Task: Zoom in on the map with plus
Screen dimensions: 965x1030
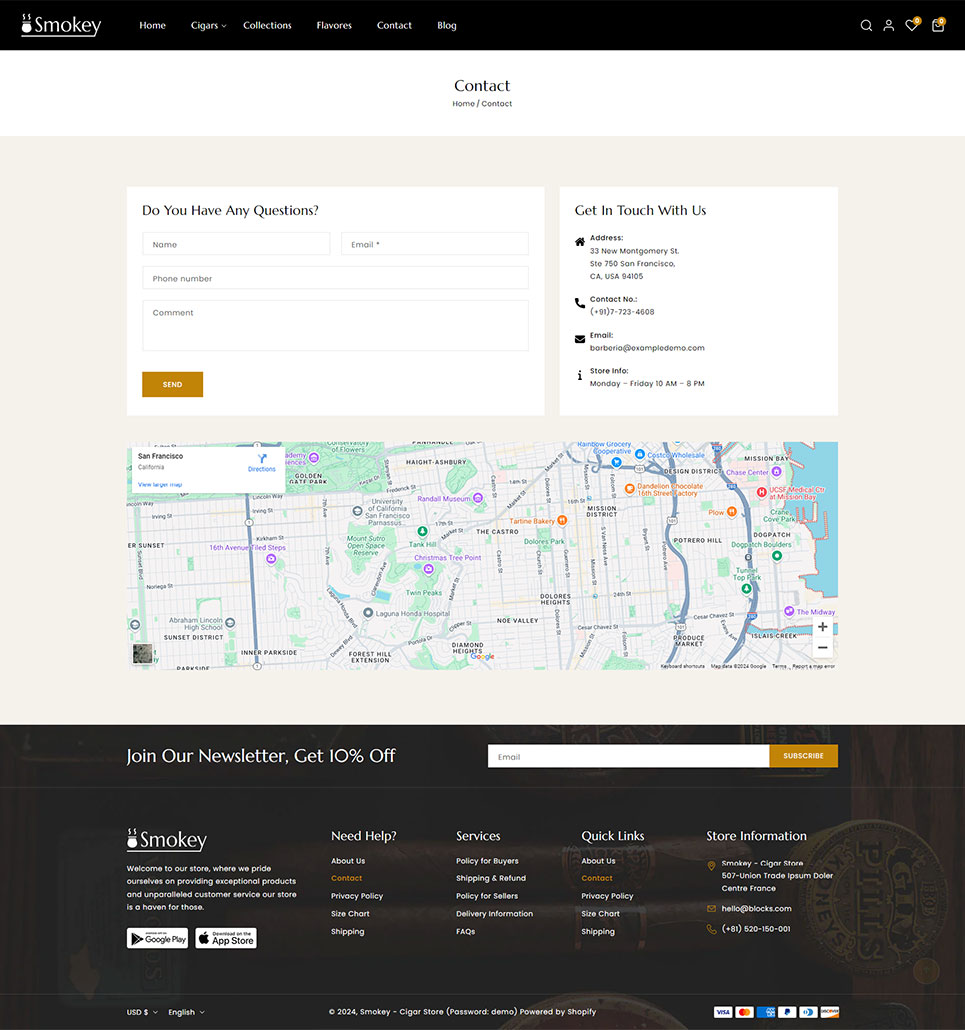Action: click(822, 627)
